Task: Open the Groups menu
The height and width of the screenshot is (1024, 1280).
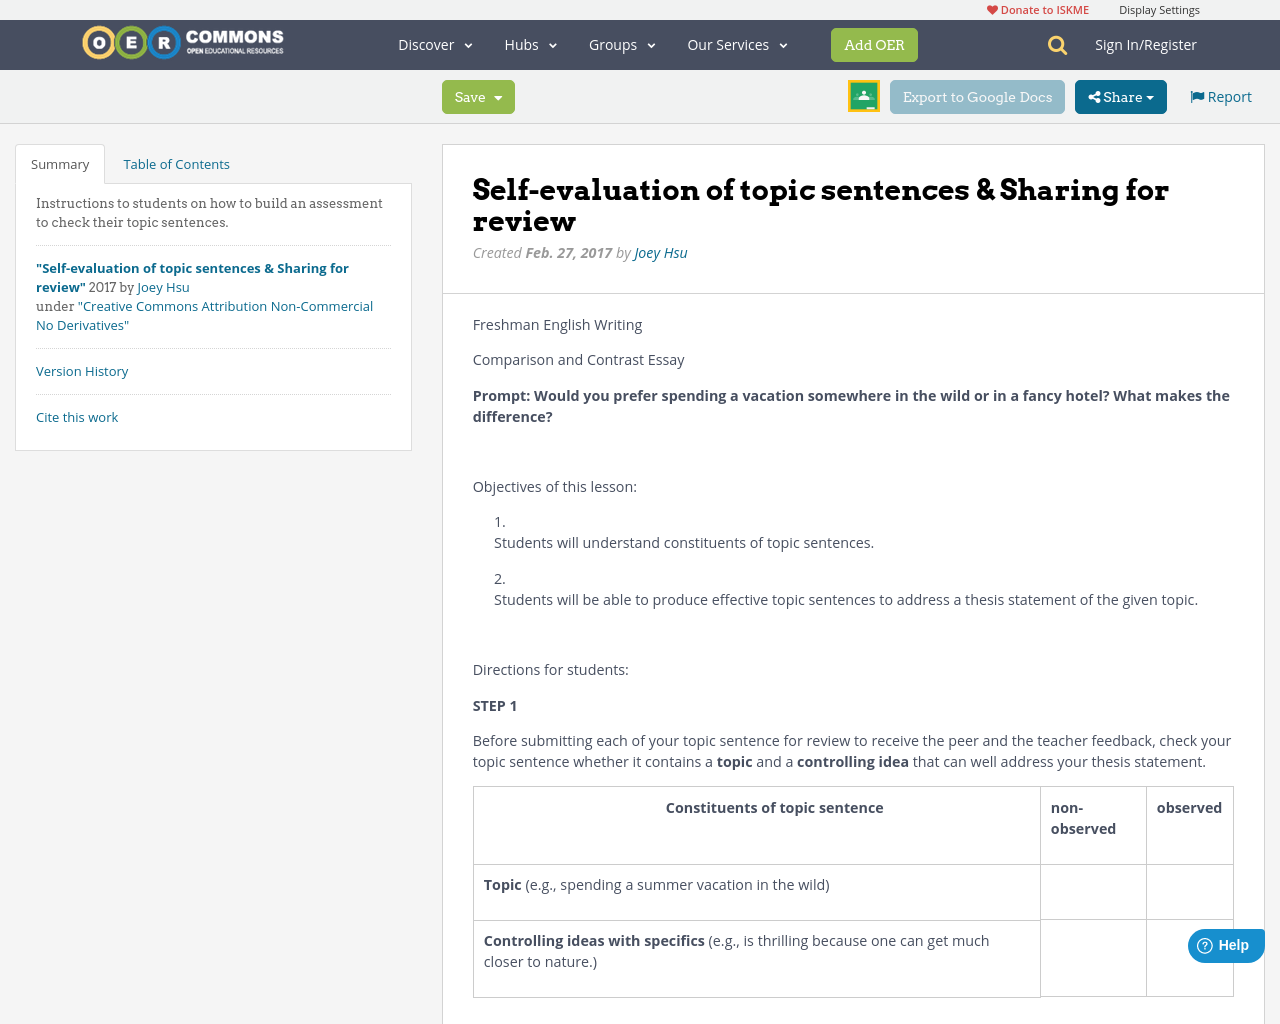Action: 622,45
